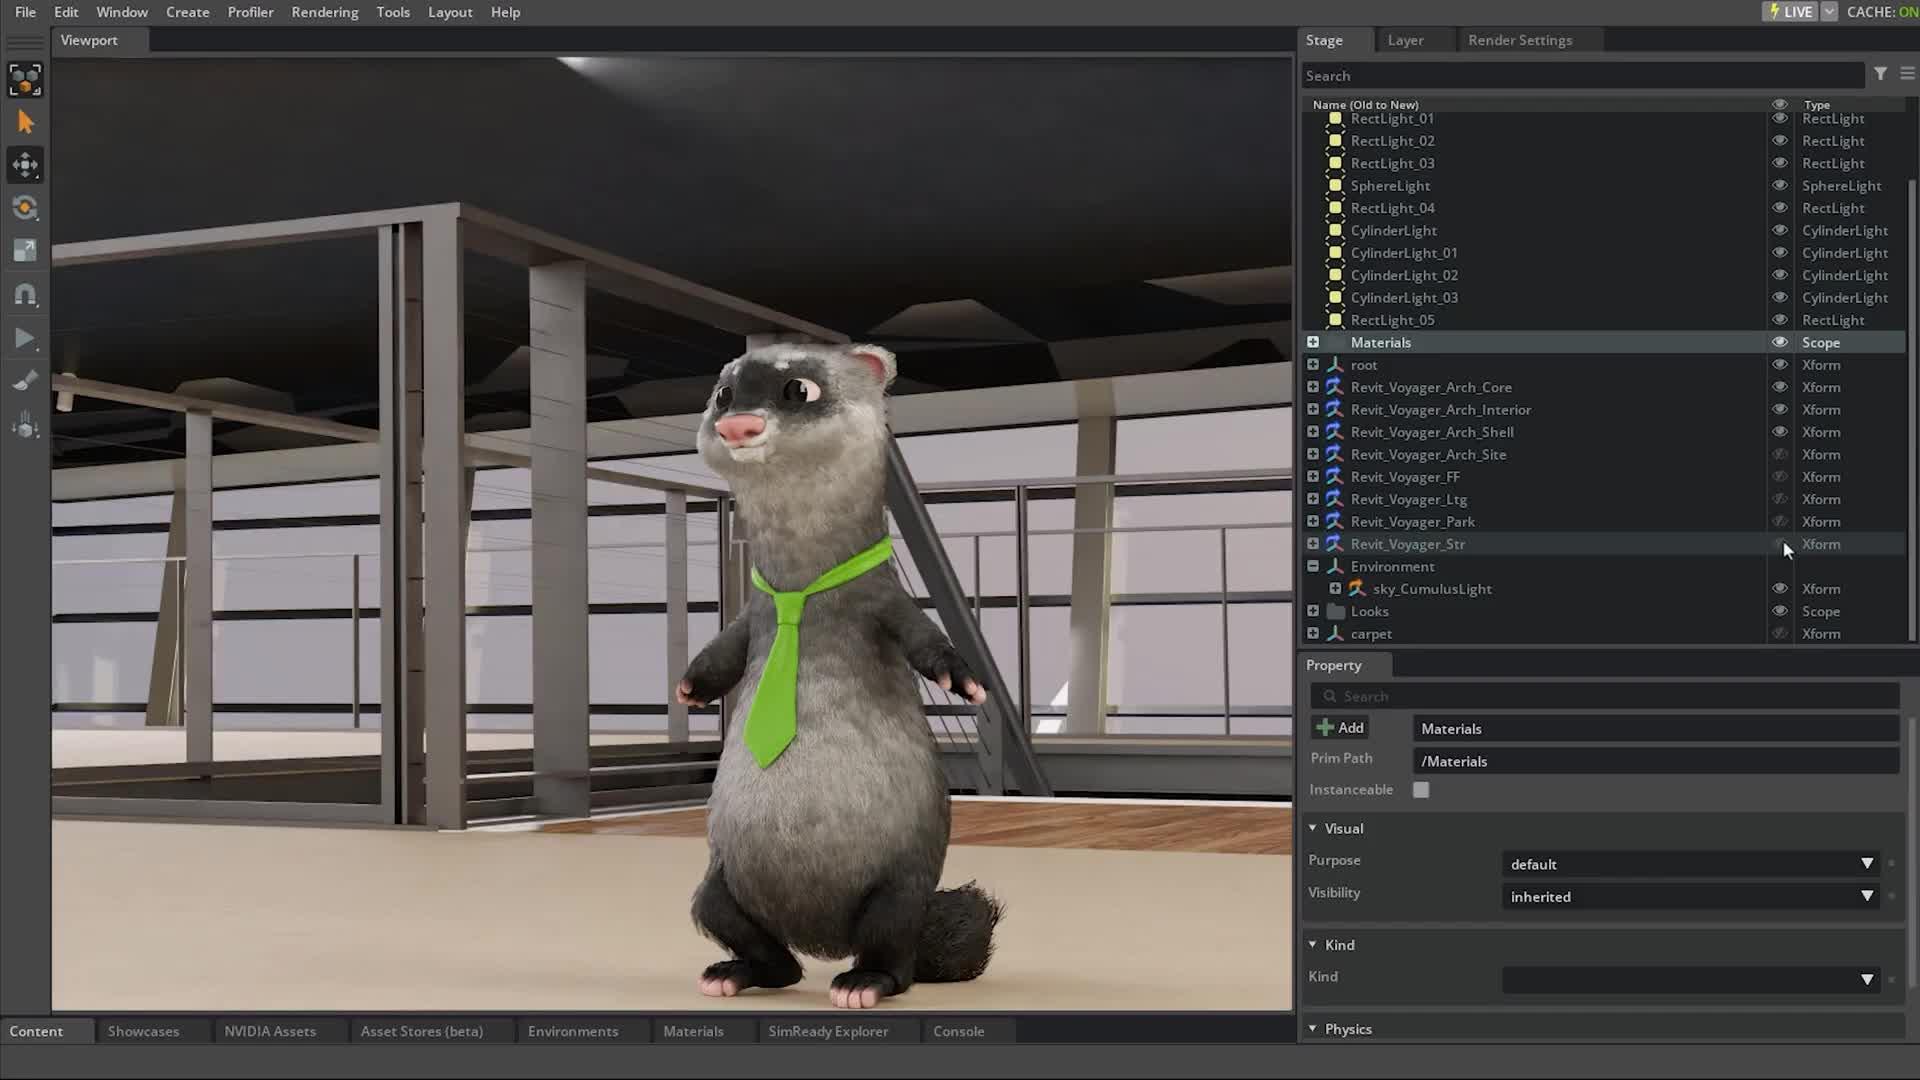
Task: Open the Rendering menu
Action: (x=324, y=12)
